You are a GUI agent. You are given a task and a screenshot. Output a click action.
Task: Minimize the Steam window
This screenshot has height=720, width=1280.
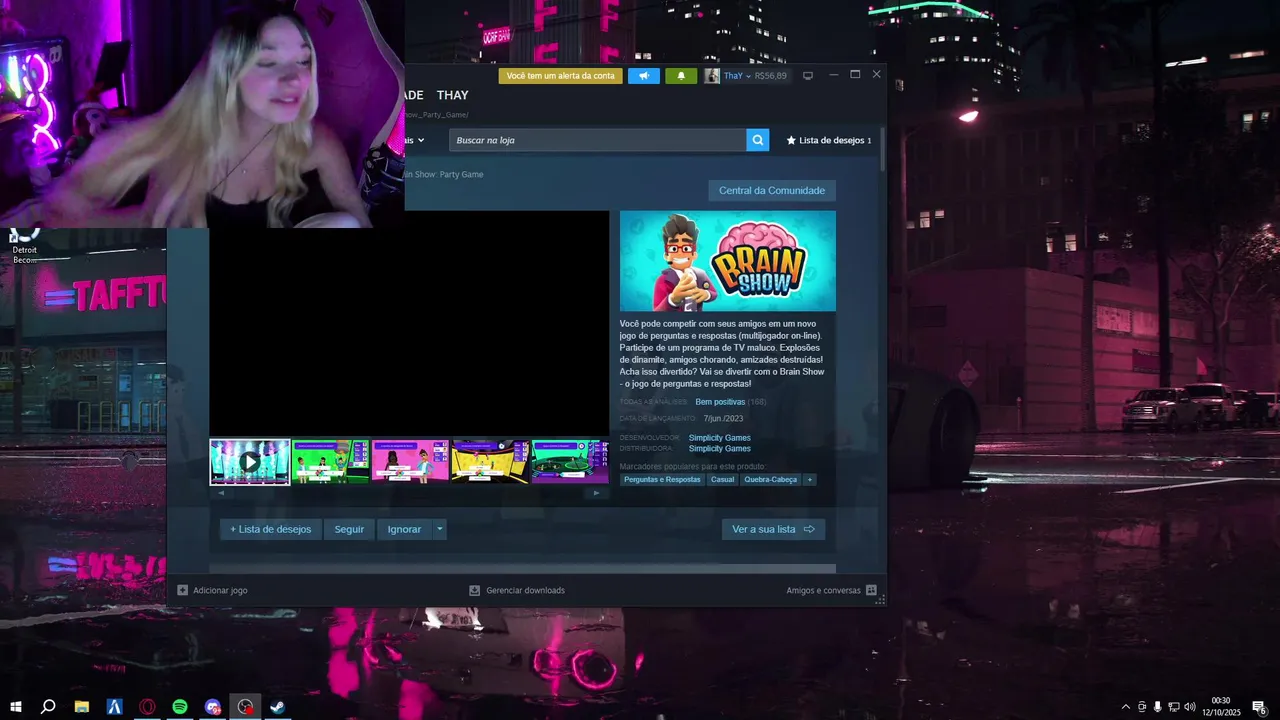[x=833, y=75]
